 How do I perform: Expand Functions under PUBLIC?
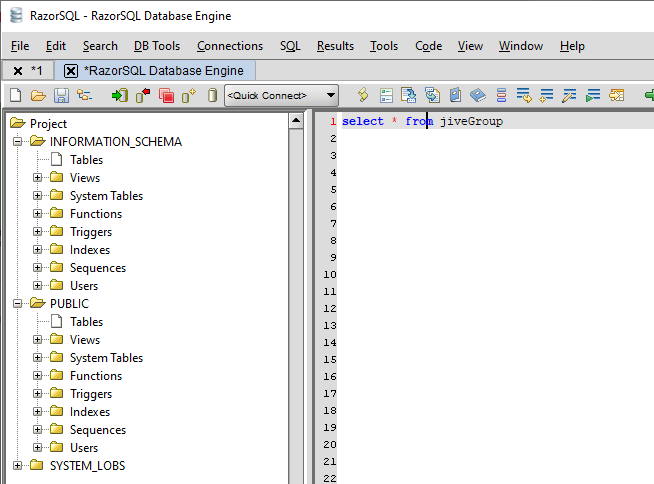38,376
